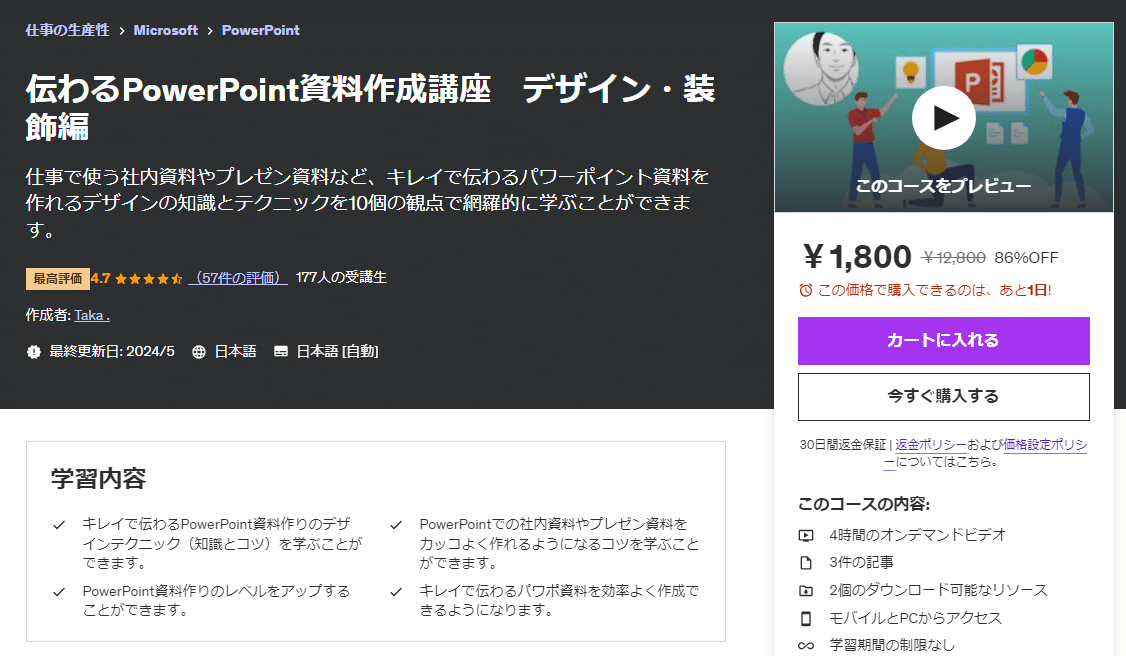Click the 最高評価 badge
Screen dimensions: 1126x656
[57, 278]
